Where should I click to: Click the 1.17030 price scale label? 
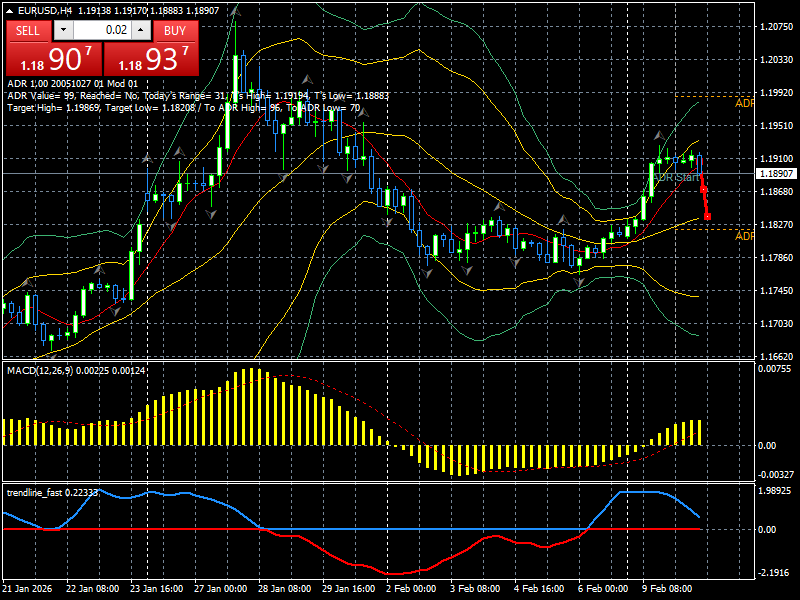pyautogui.click(x=777, y=323)
